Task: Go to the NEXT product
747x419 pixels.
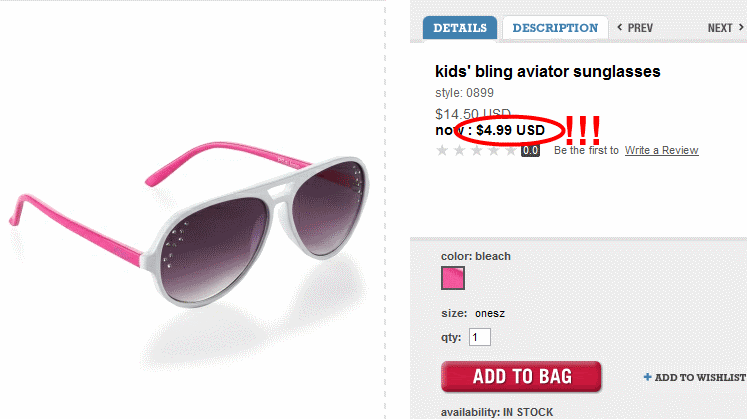Action: pos(720,28)
